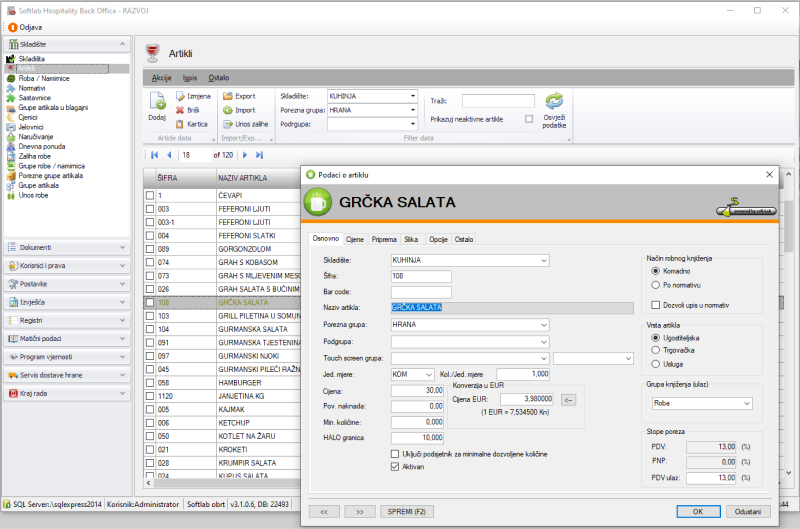Image resolution: width=800 pixels, height=529 pixels.
Task: Enable Dozvoli upis u normativ
Action: (656, 304)
